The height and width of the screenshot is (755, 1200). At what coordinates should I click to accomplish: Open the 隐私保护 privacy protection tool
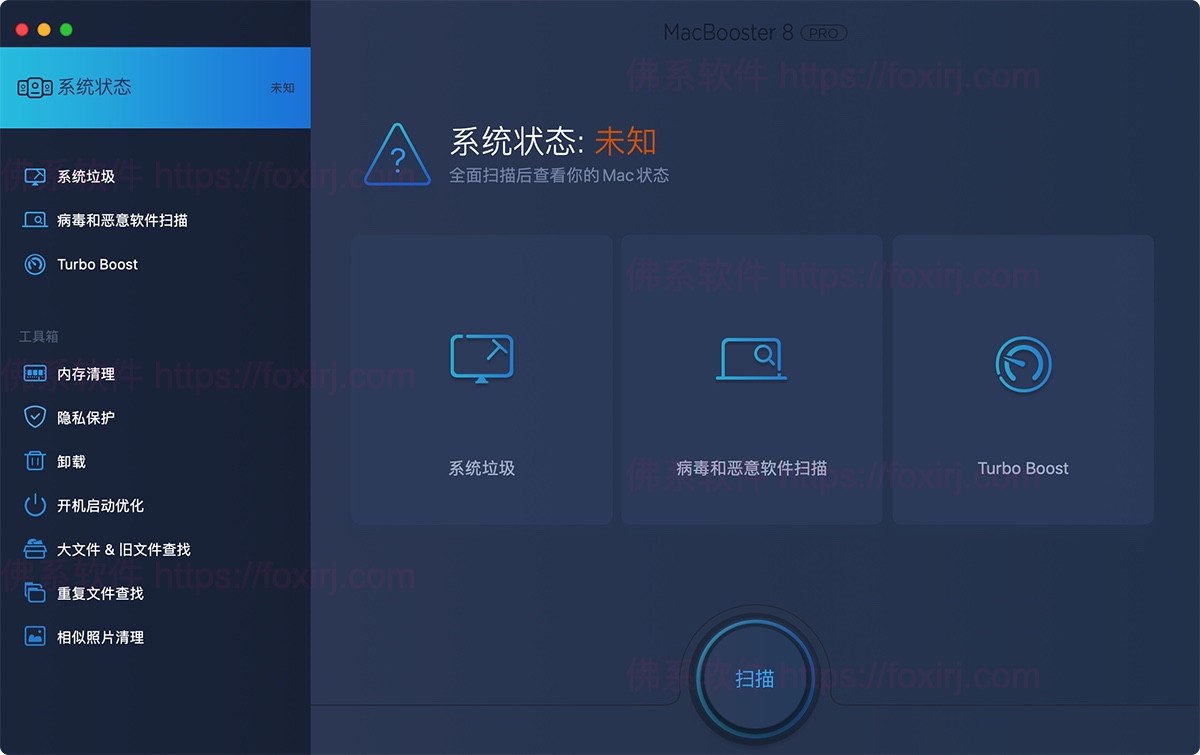[33, 417]
